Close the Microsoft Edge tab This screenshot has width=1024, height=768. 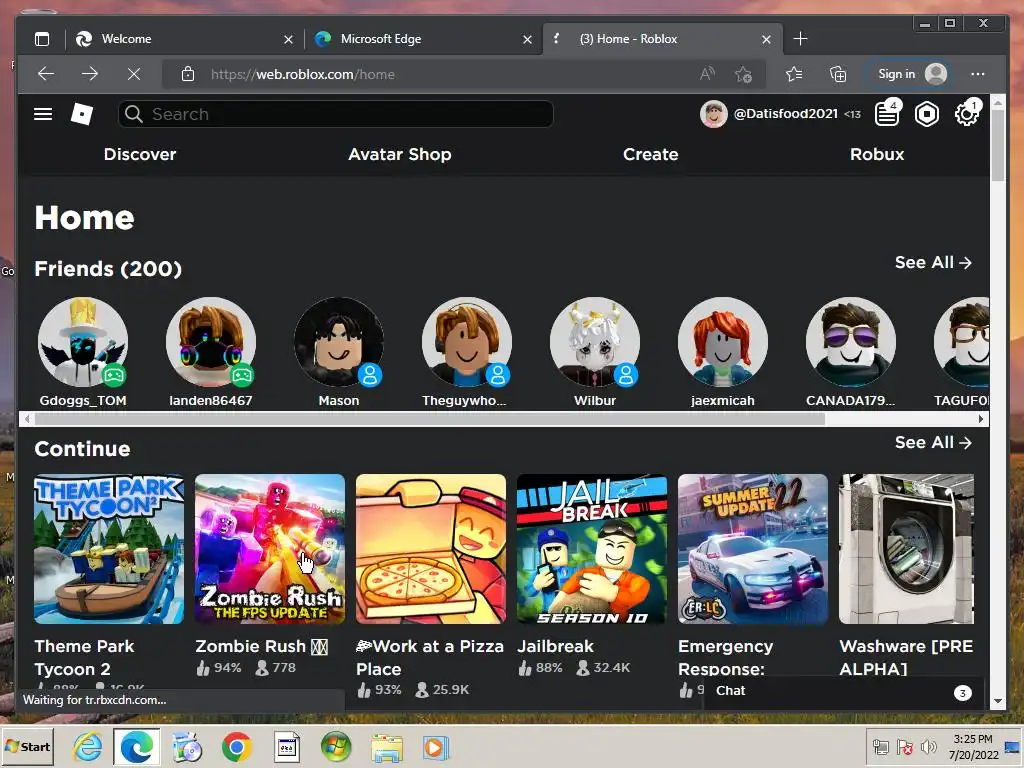528,40
